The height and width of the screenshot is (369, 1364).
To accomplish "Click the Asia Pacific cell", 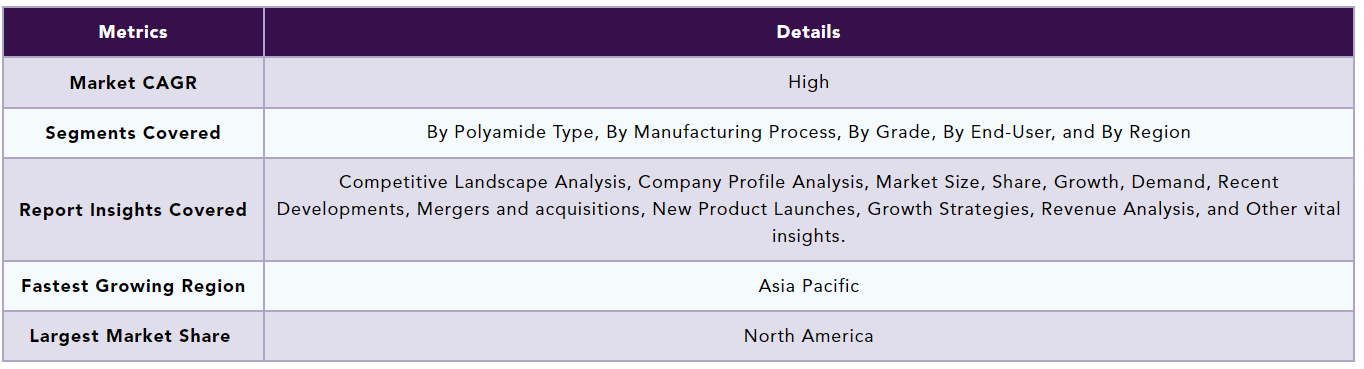I will (808, 286).
